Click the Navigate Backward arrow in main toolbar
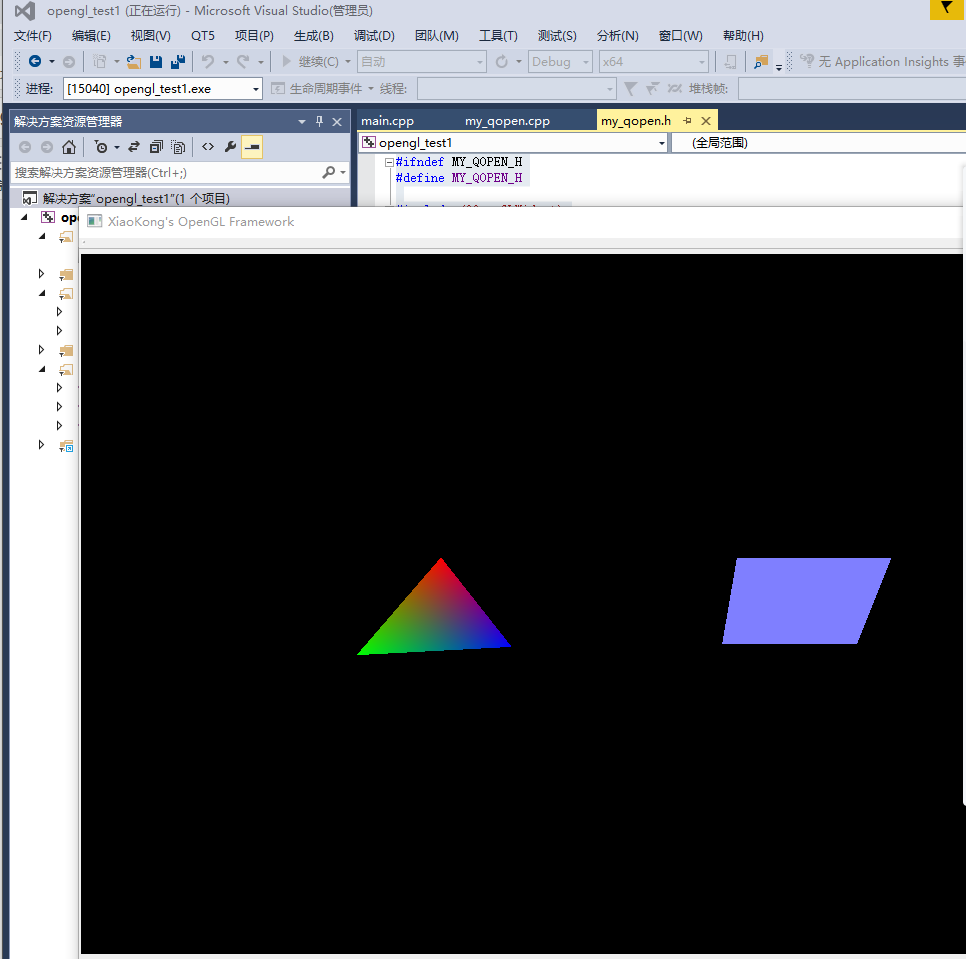The width and height of the screenshot is (966, 959). click(x=35, y=62)
